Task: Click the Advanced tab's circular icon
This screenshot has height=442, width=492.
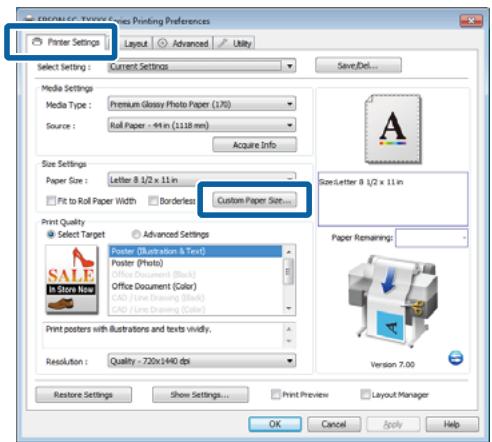Action: point(162,43)
